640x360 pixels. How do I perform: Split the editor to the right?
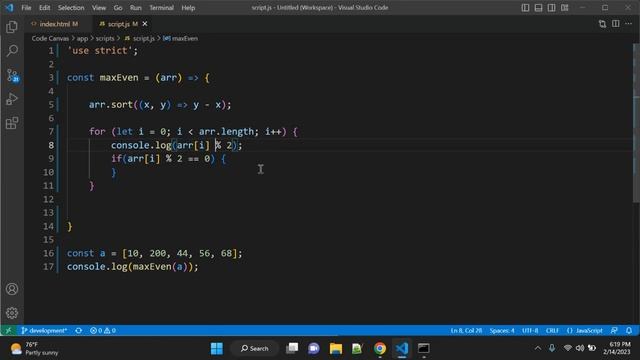pos(616,24)
